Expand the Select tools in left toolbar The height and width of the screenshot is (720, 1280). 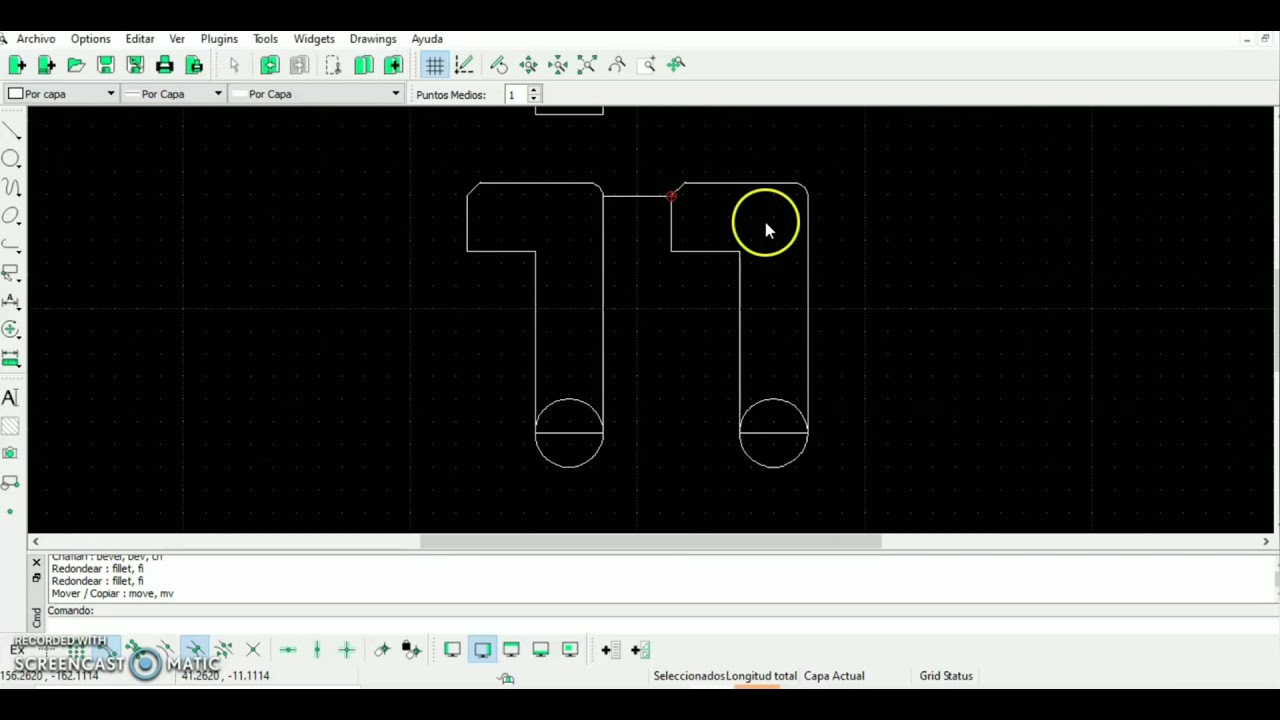click(11, 272)
